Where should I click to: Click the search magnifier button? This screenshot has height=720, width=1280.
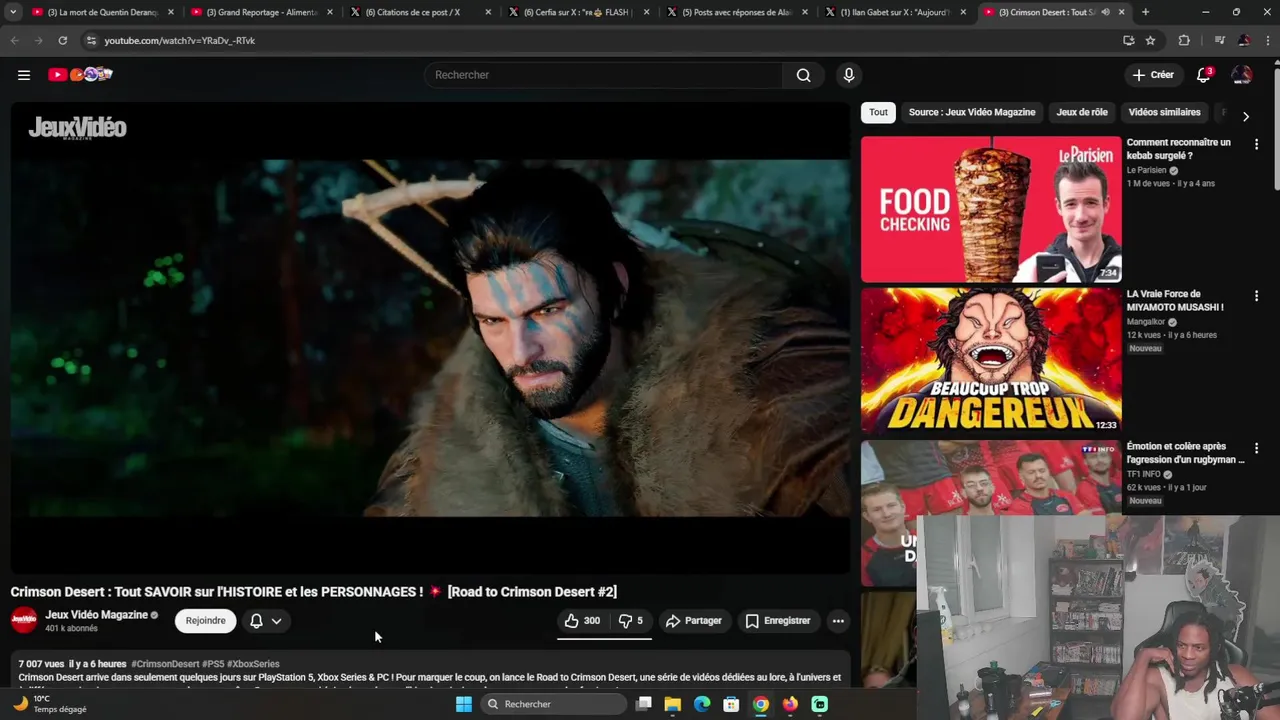(803, 75)
